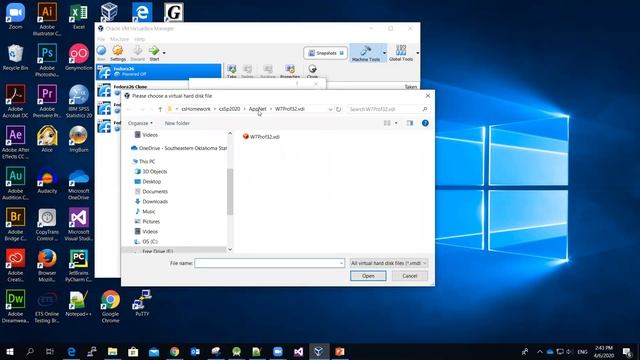This screenshot has height=360, width=640.
Task: Open the Global Tools dropdown arrow
Action: pos(417,53)
